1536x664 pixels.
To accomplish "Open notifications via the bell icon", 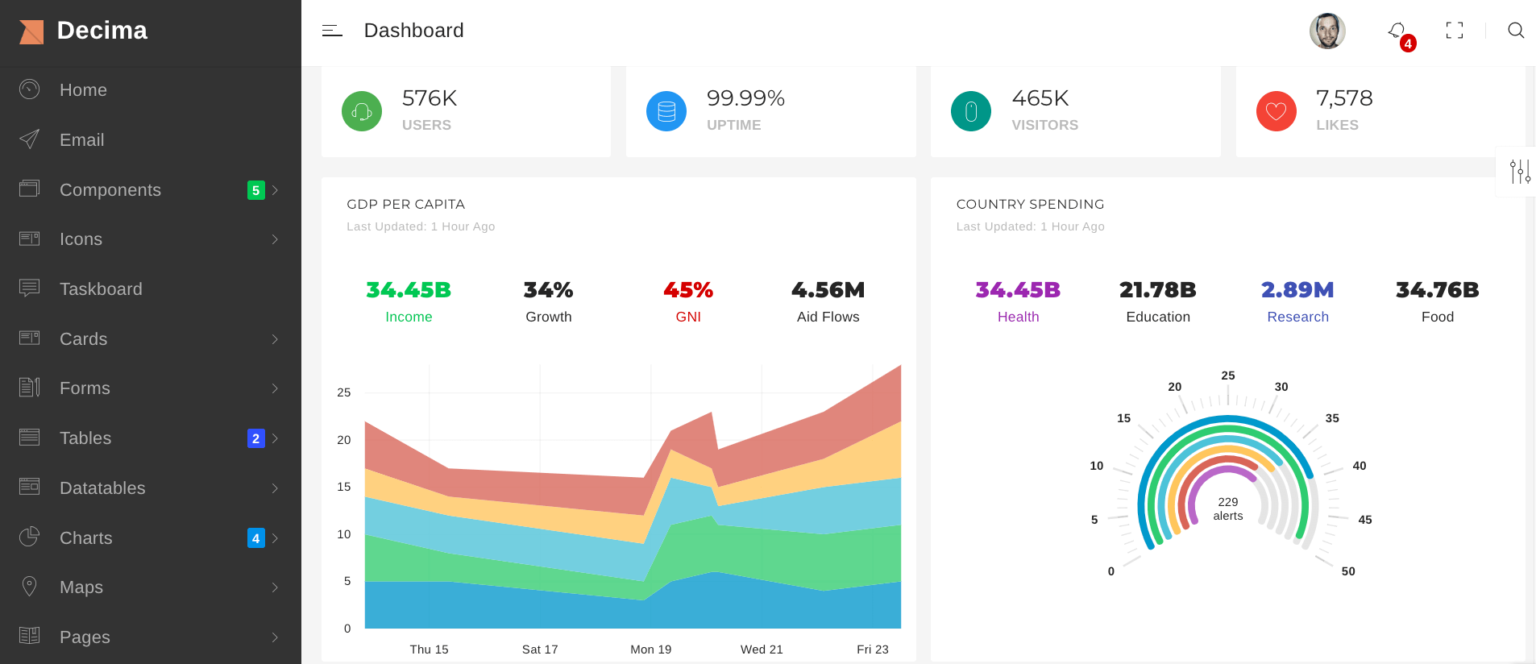I will [x=1396, y=30].
